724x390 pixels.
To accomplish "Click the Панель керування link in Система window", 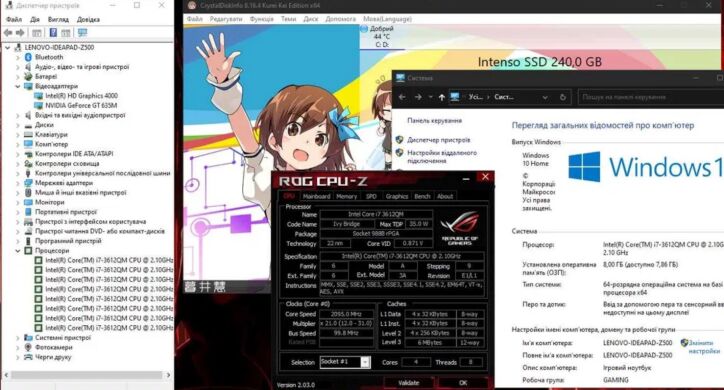I will pos(434,120).
